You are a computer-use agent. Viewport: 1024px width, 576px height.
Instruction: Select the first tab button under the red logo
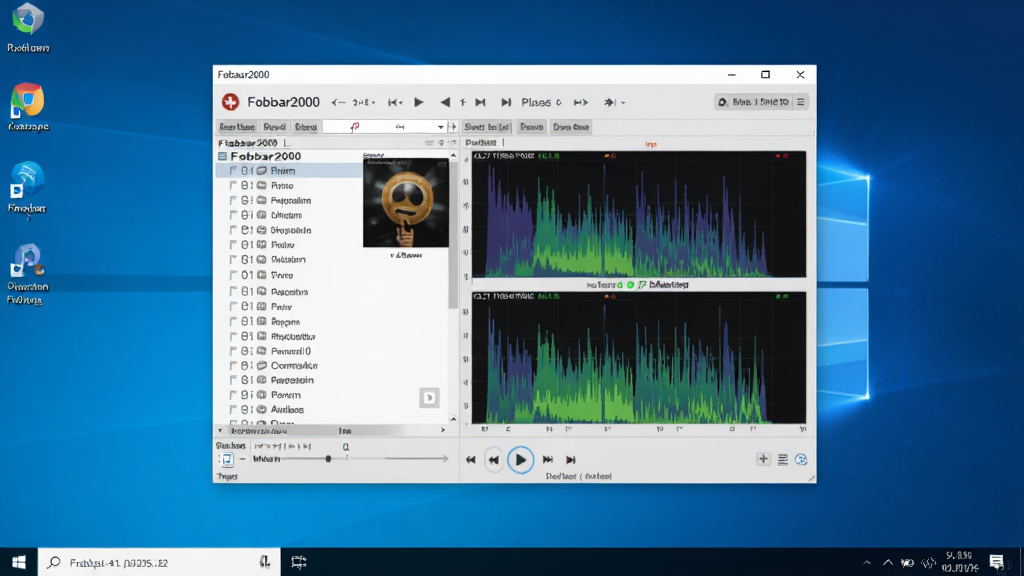coord(236,127)
